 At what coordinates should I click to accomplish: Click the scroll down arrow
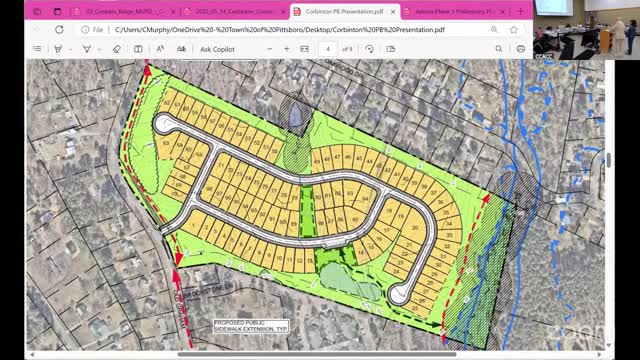coord(609,345)
